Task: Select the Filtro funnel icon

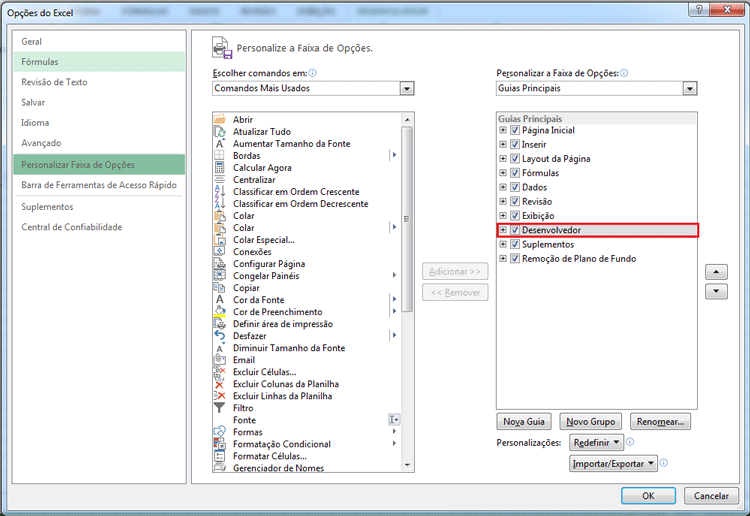Action: 220,408
